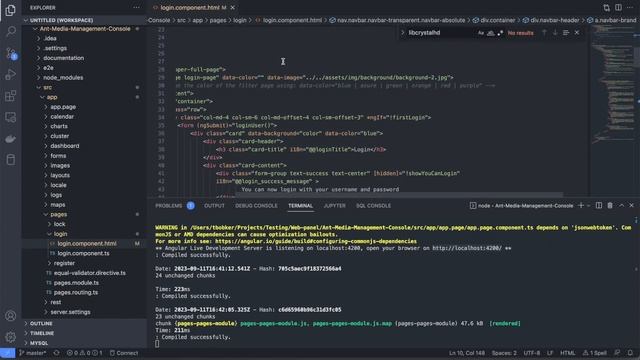Close the login.component.html editor tab
Screen dimensions: 640x360
pos(233,7)
